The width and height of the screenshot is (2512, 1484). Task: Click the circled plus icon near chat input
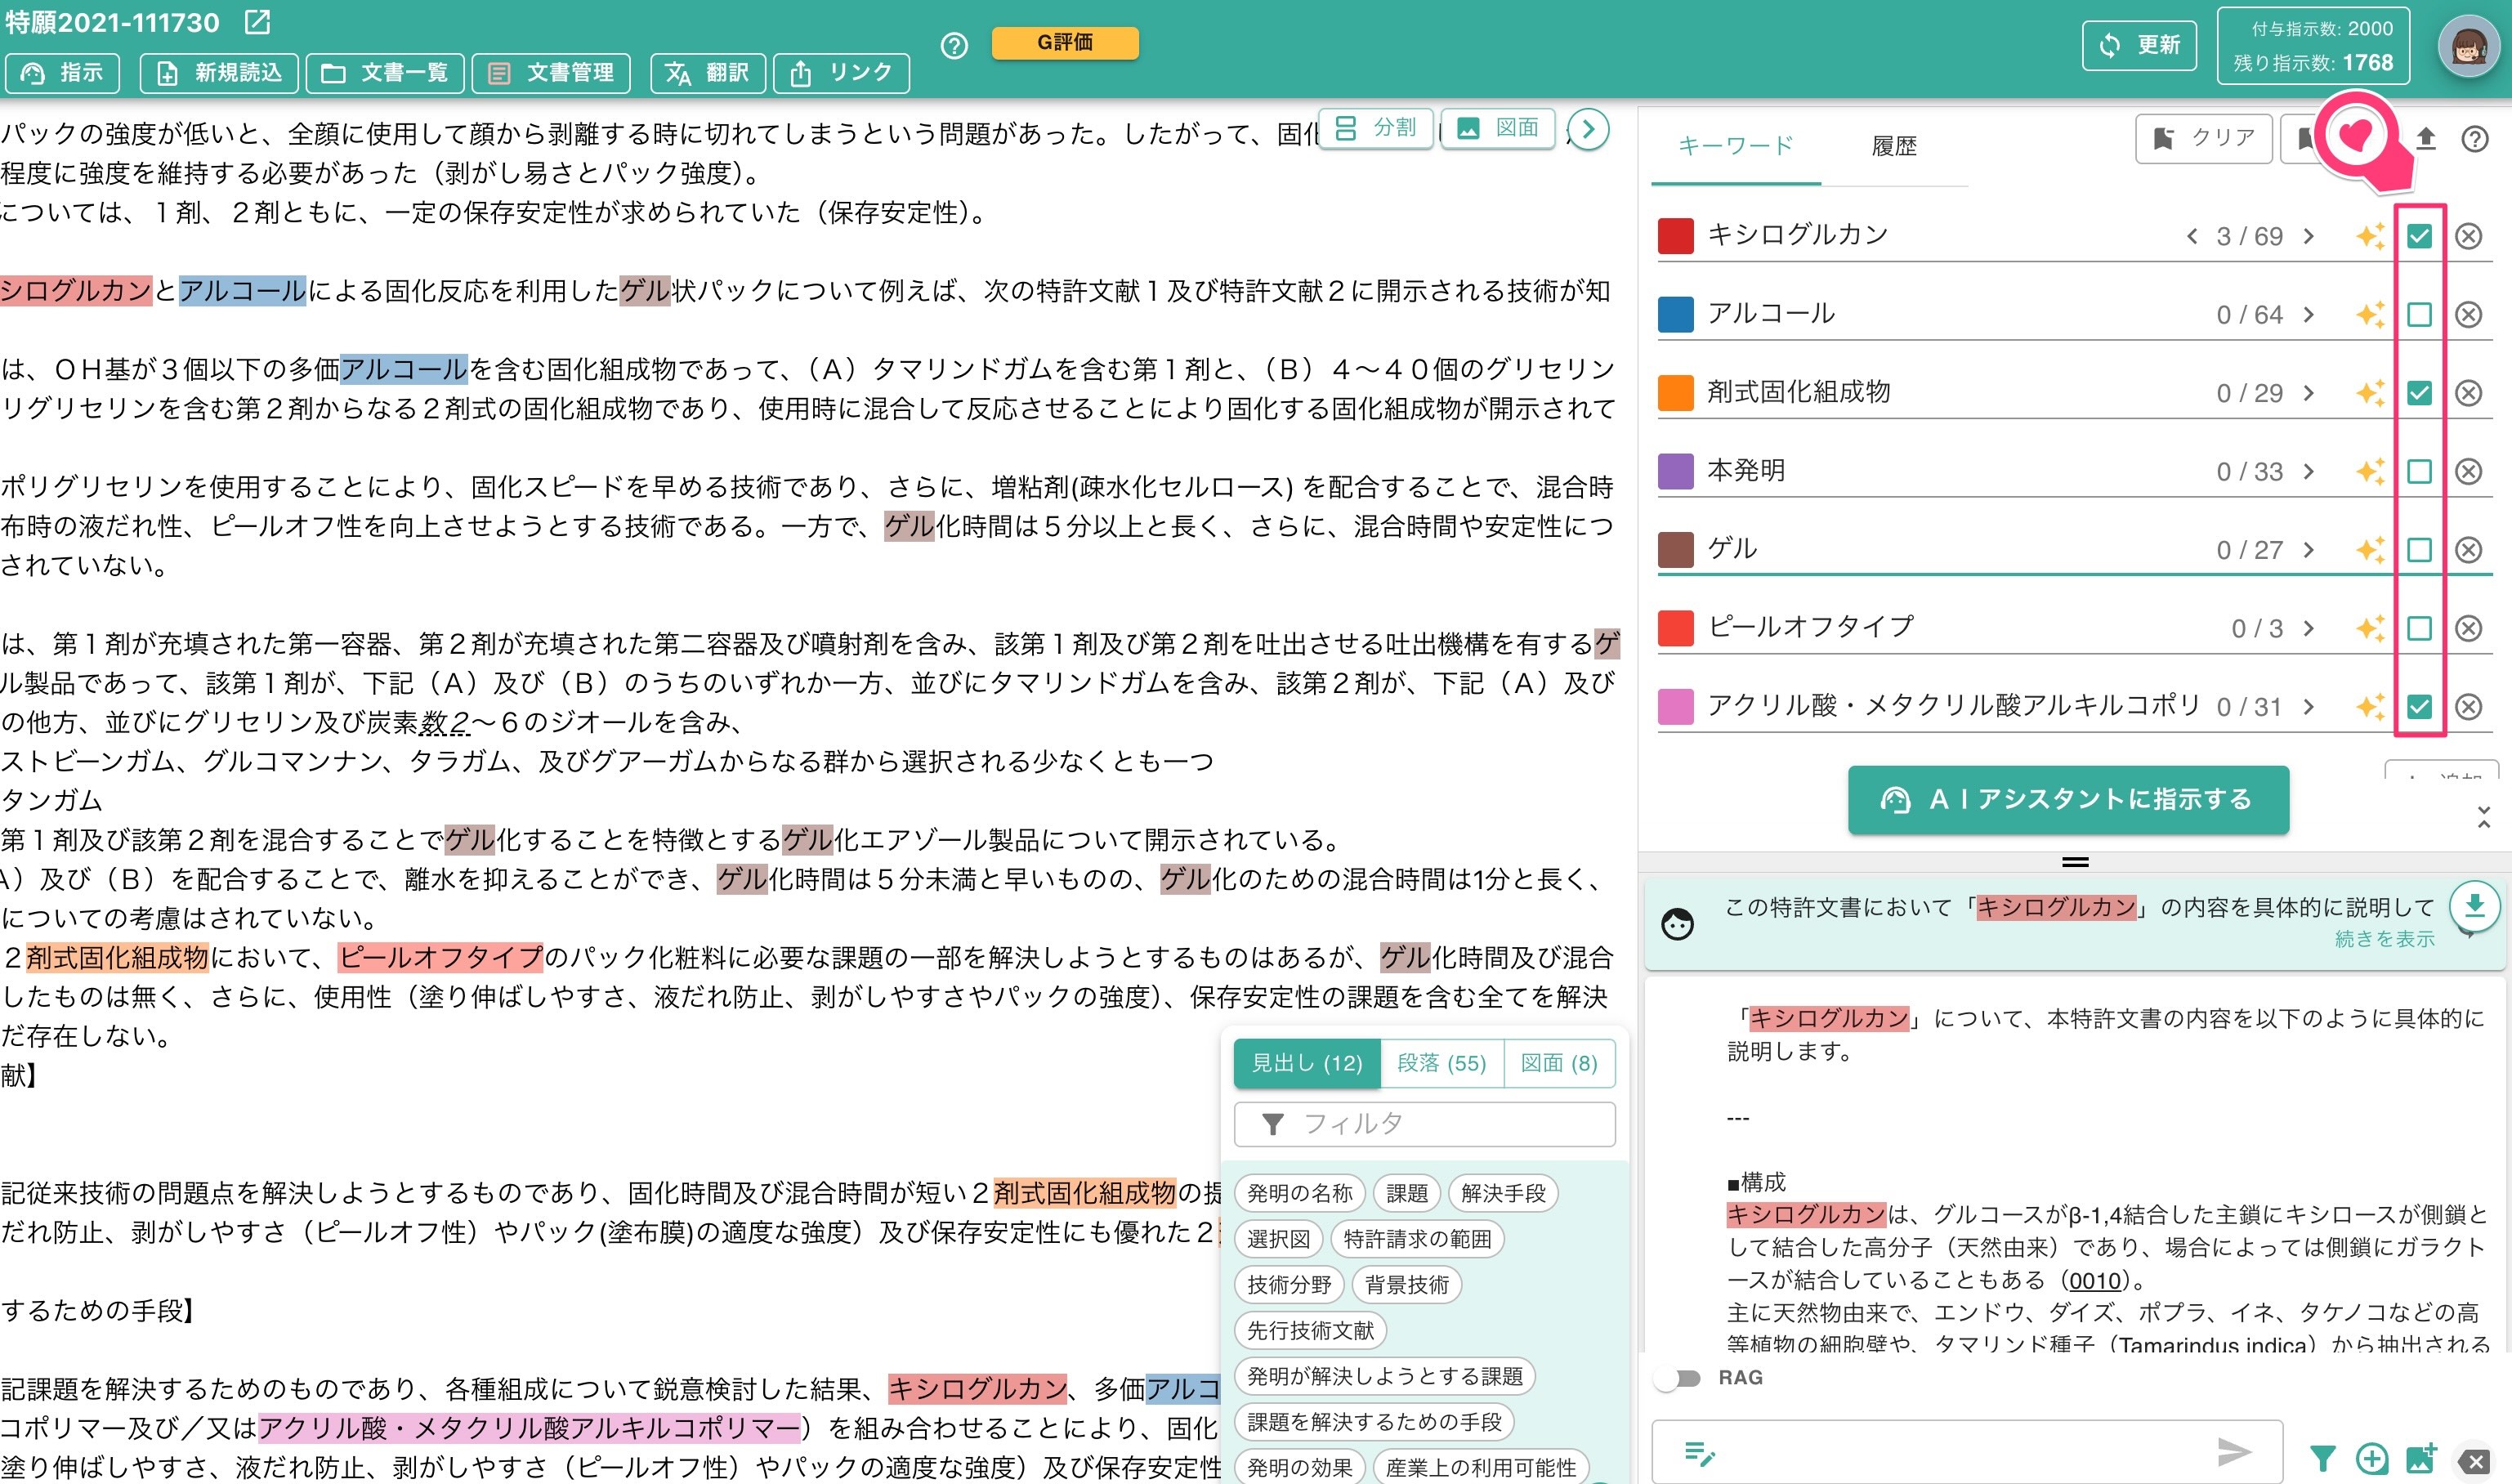[x=2371, y=1459]
